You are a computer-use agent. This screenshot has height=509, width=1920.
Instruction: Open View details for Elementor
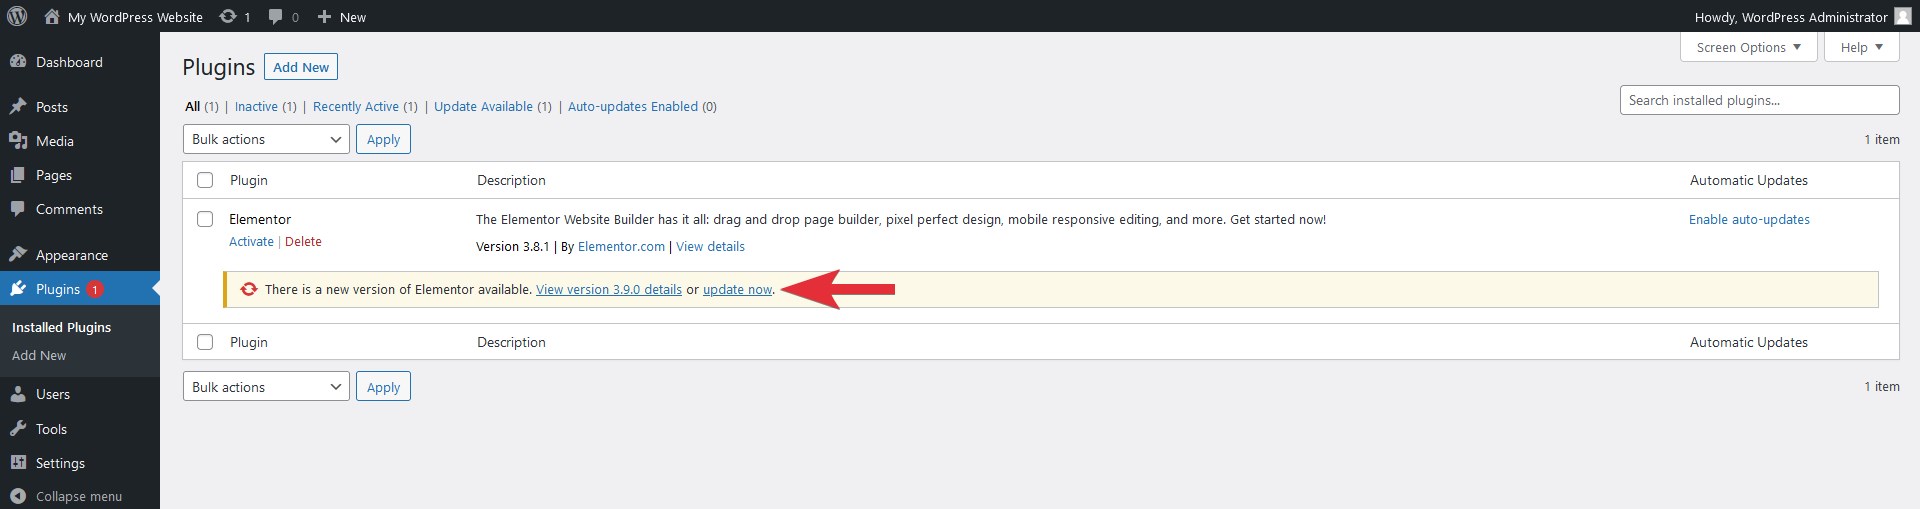click(710, 246)
